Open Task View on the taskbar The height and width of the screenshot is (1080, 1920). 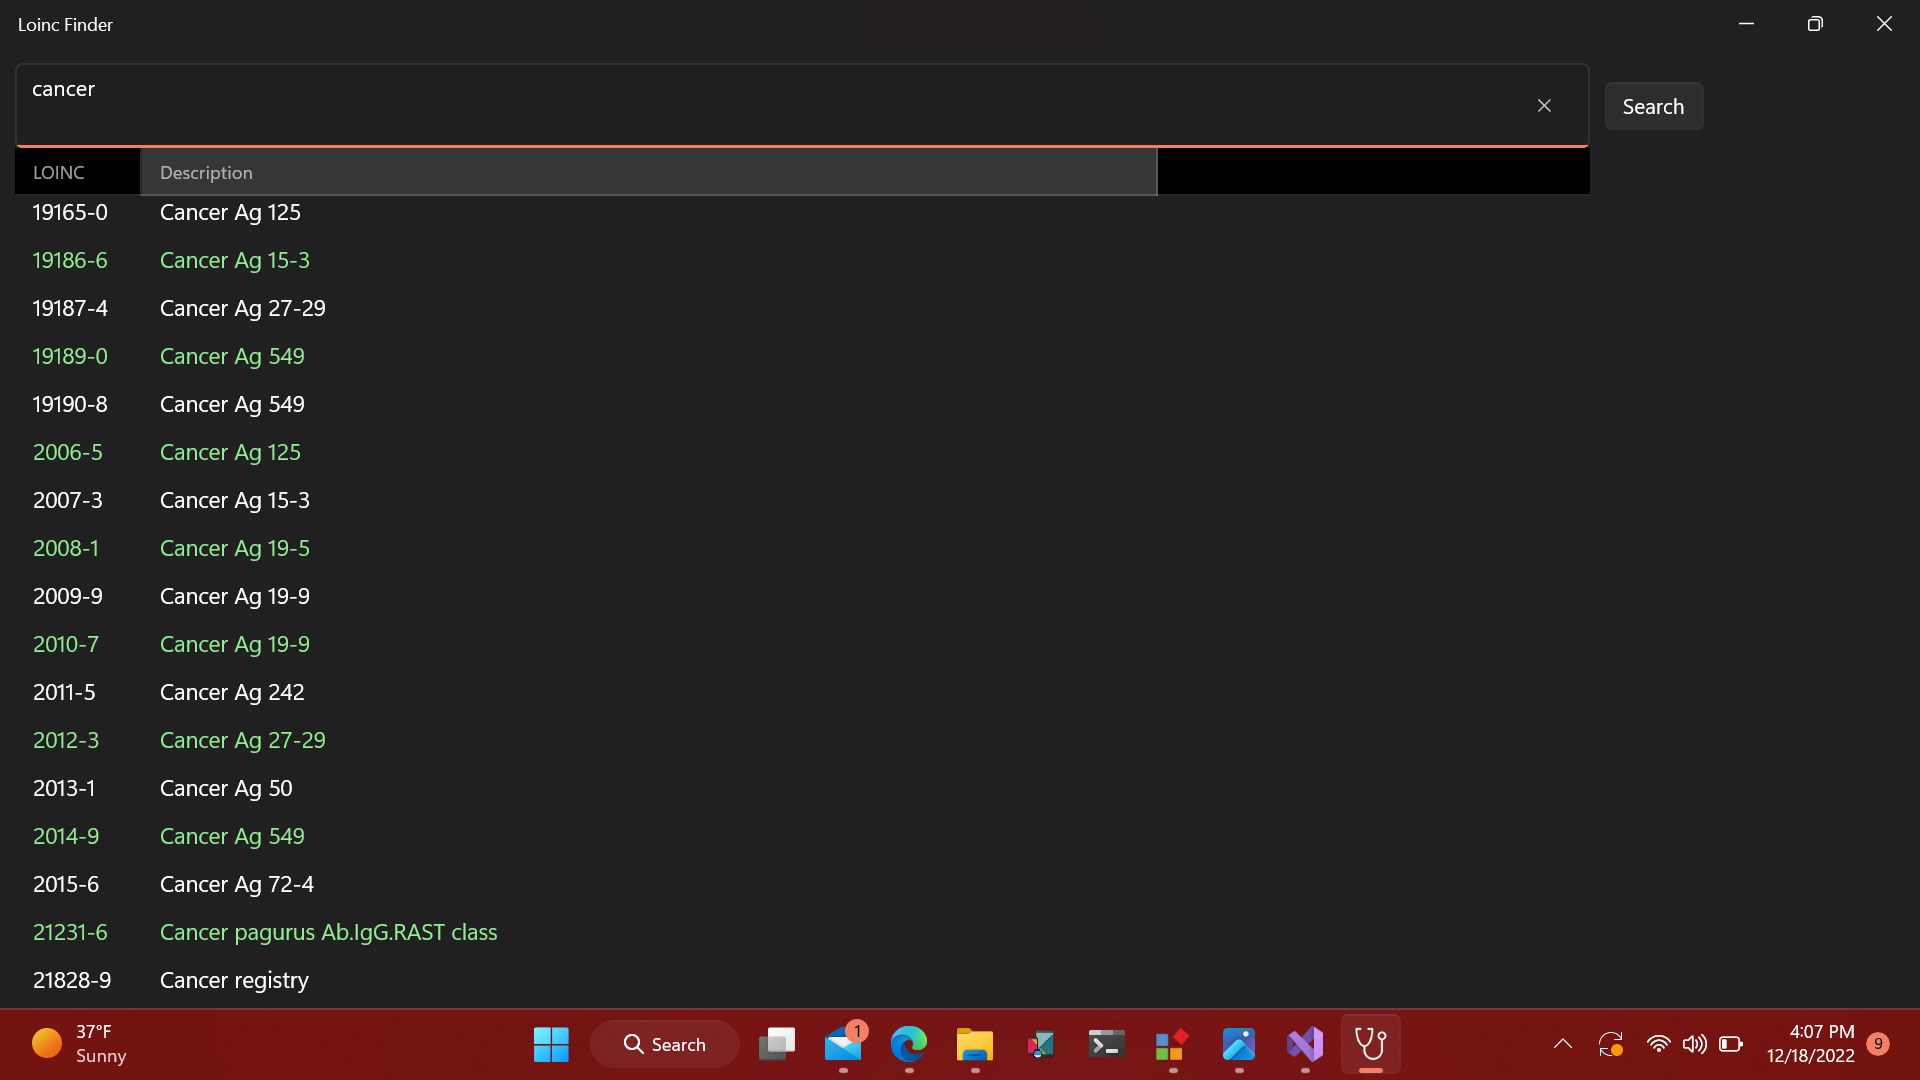(x=777, y=1044)
